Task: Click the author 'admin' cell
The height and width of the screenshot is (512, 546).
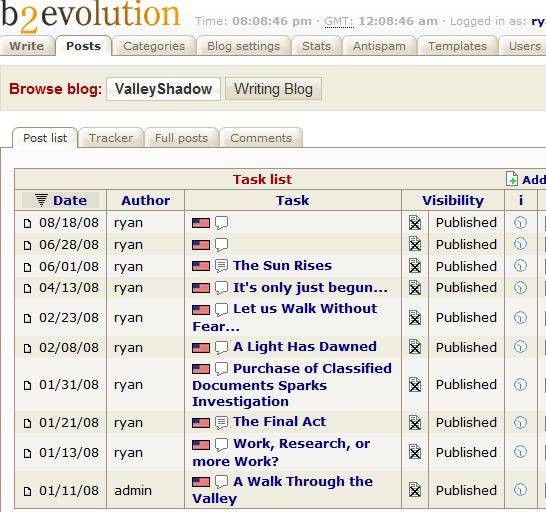Action: pyautogui.click(x=133, y=490)
